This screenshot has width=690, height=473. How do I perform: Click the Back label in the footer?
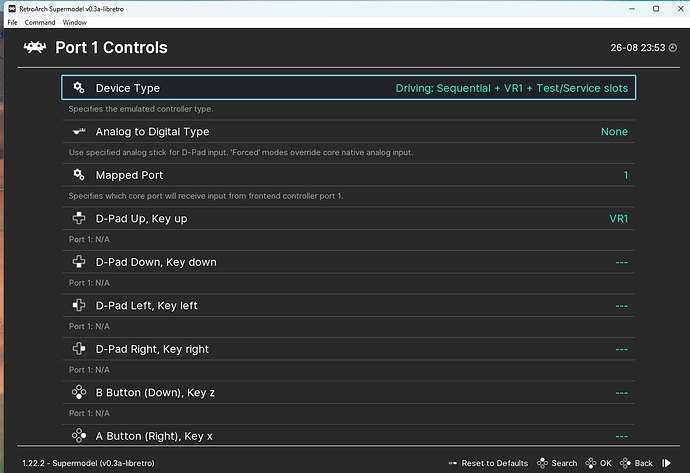643,463
